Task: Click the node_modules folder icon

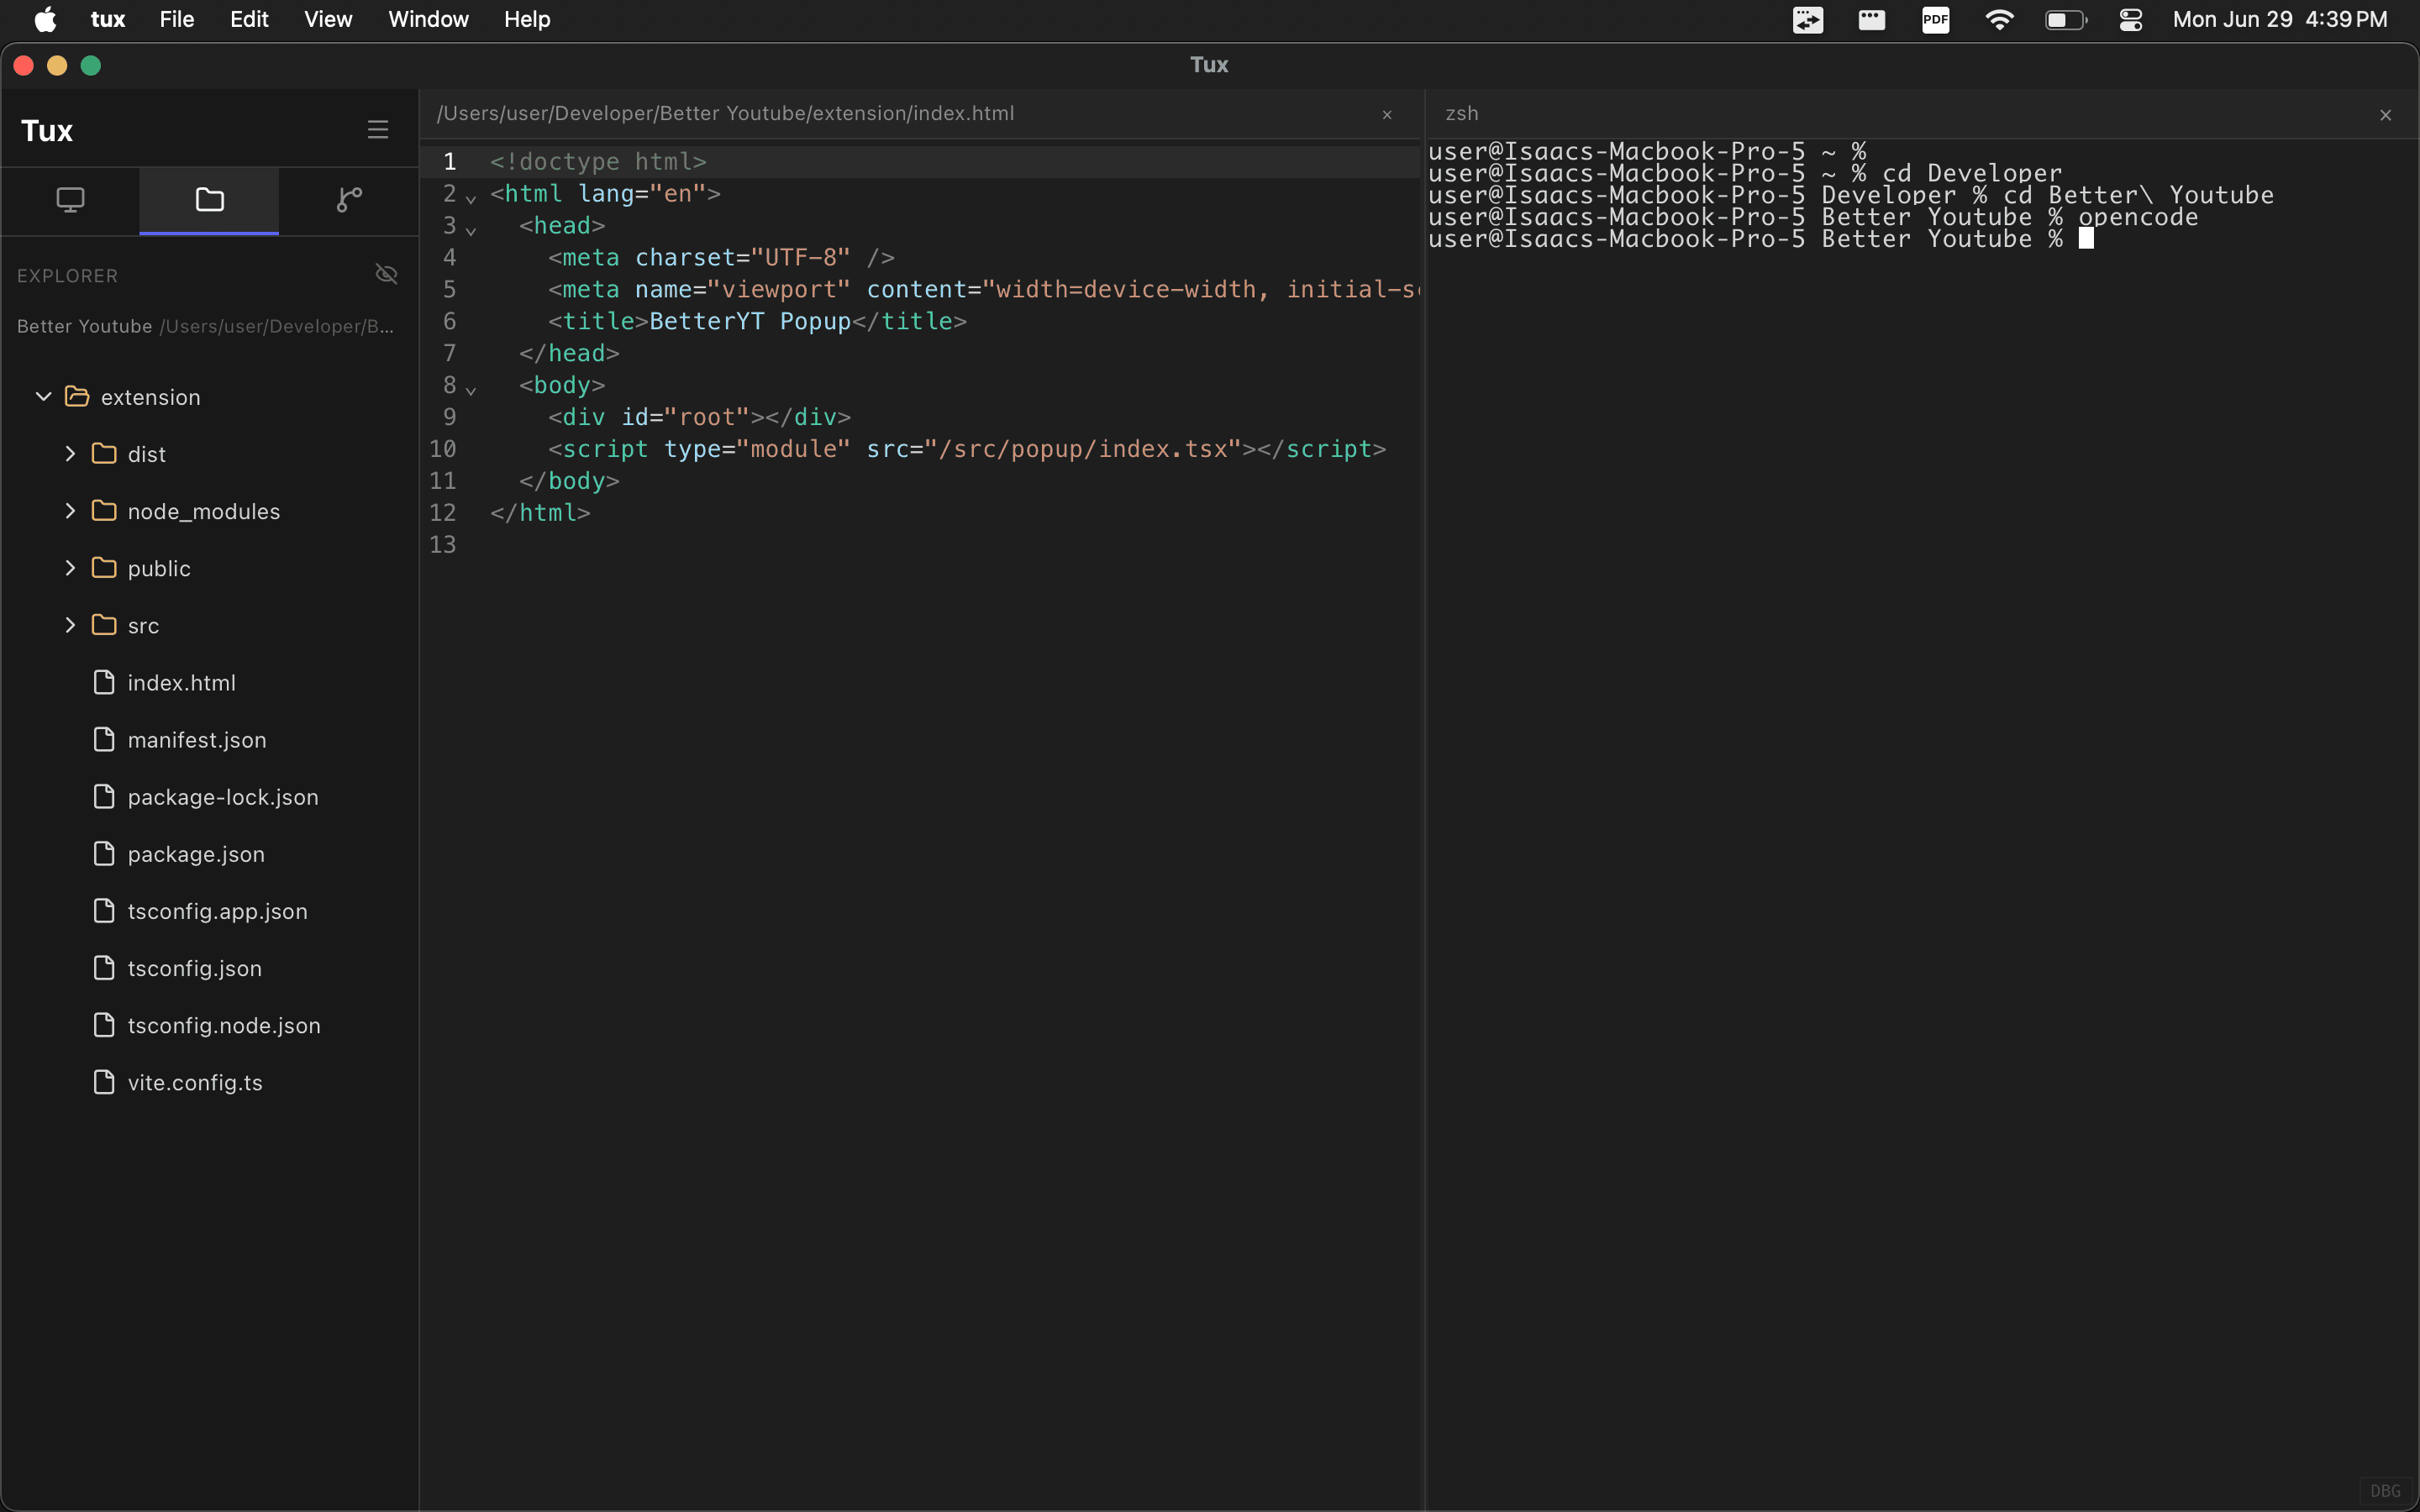Action: 104,511
